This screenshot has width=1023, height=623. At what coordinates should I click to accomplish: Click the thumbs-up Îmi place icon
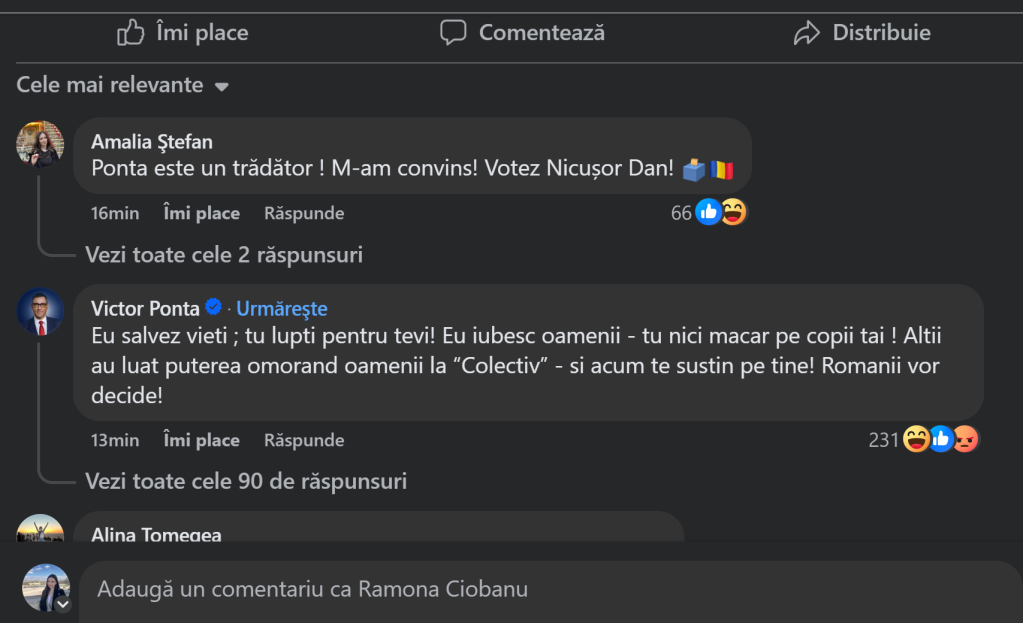tap(131, 33)
